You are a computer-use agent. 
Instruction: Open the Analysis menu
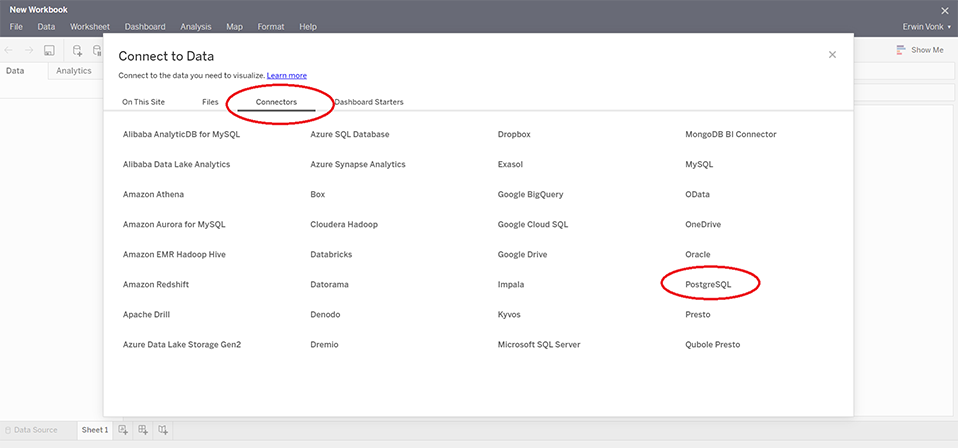click(195, 27)
